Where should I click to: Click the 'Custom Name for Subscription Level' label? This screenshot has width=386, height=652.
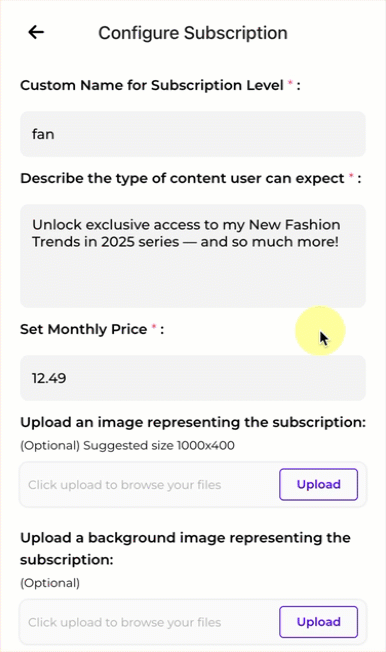(x=152, y=85)
